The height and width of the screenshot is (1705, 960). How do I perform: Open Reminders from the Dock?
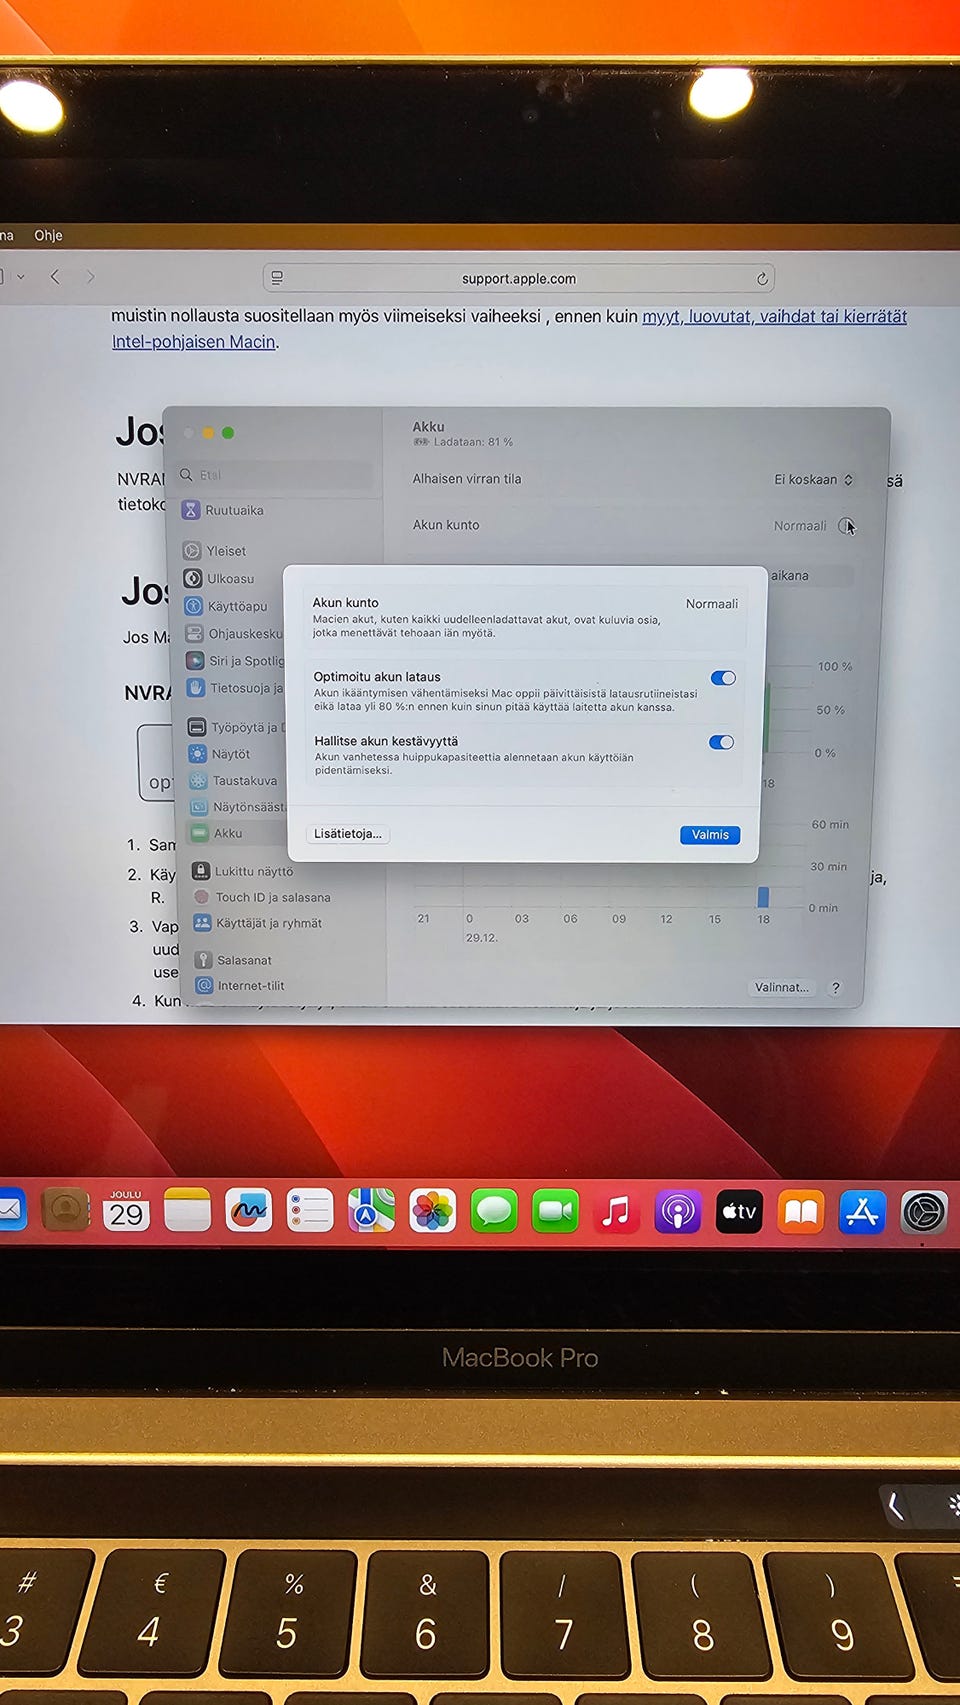coord(310,1211)
